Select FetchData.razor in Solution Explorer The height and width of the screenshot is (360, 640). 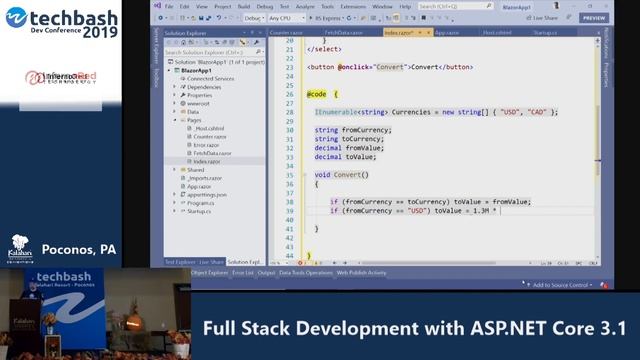(x=212, y=153)
